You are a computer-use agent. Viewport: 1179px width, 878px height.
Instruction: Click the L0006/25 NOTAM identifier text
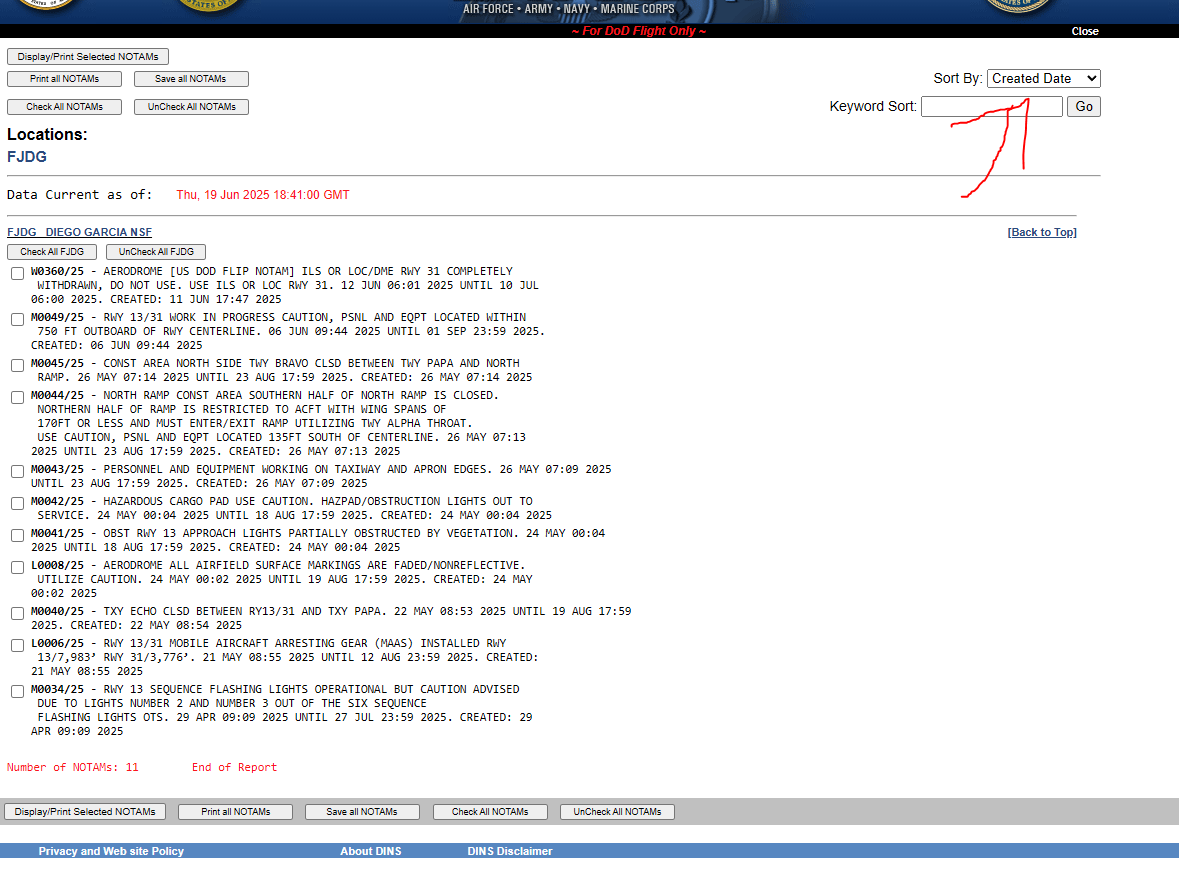(57, 643)
